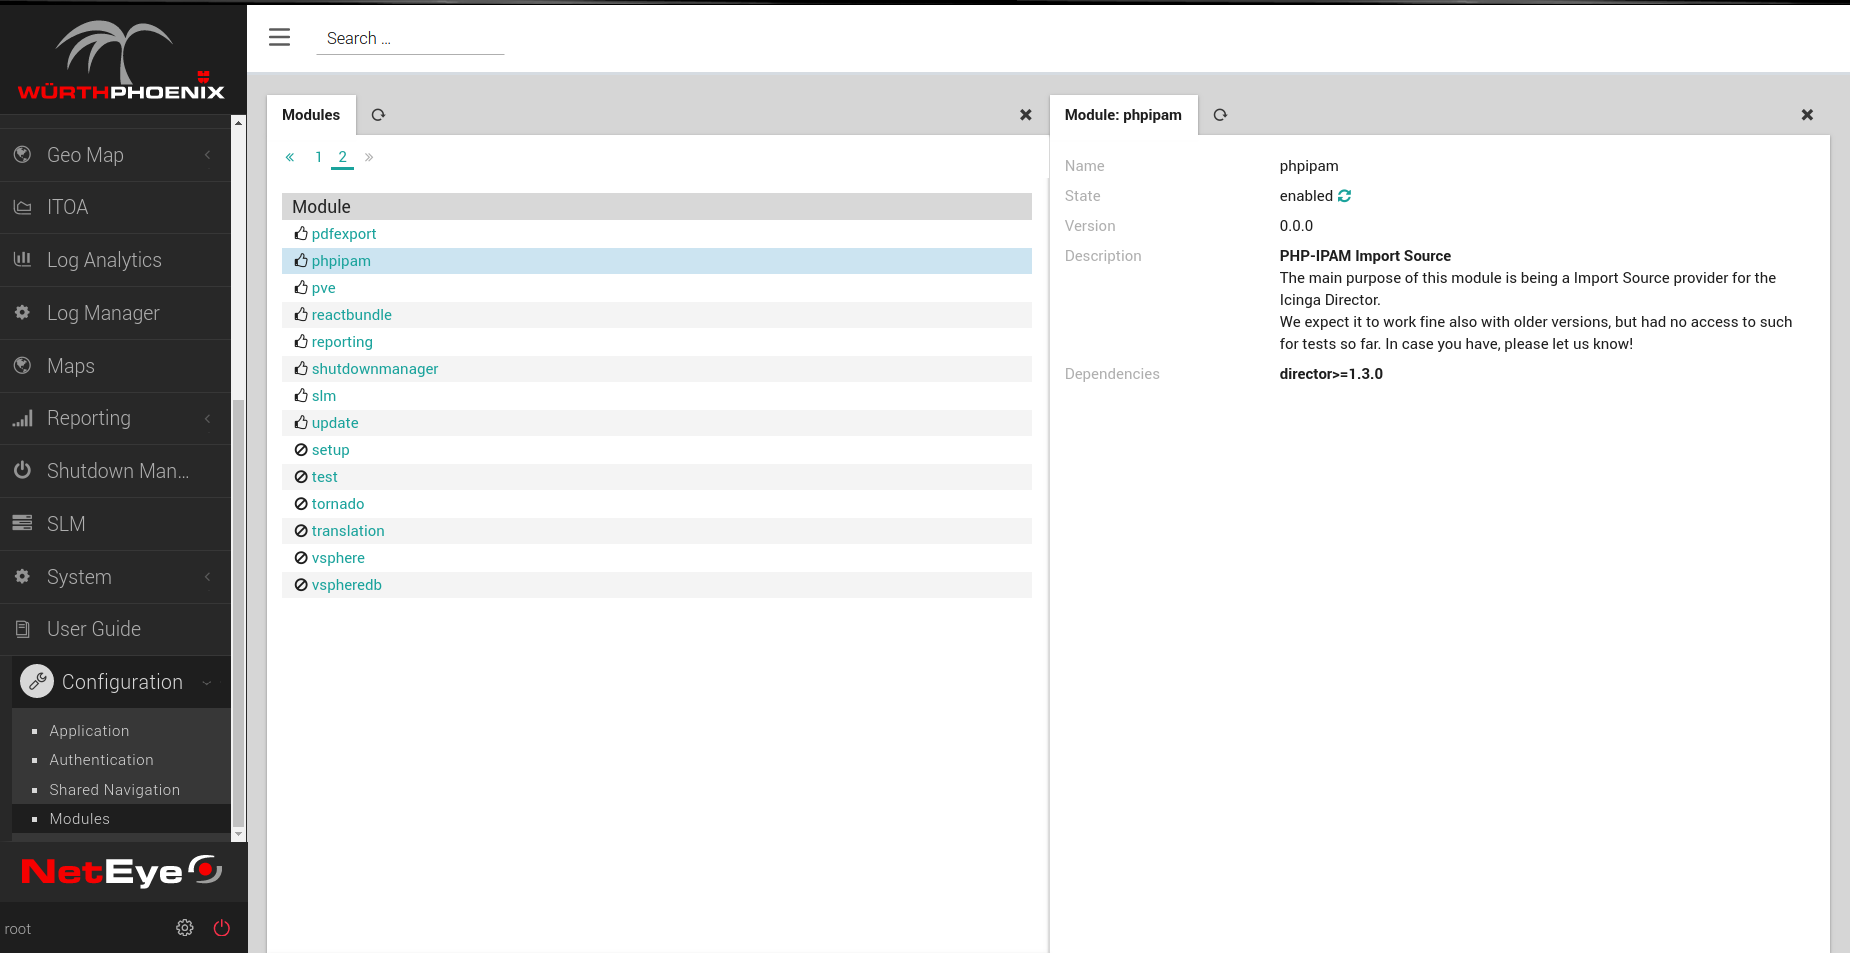The height and width of the screenshot is (953, 1850).
Task: Open user preferences via gear icon near root
Action: [184, 927]
